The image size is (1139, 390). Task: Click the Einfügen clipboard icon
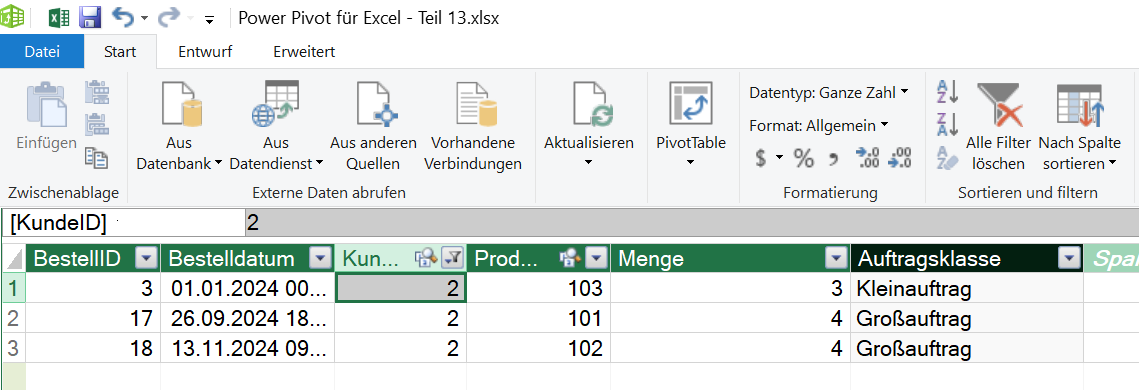coord(46,105)
